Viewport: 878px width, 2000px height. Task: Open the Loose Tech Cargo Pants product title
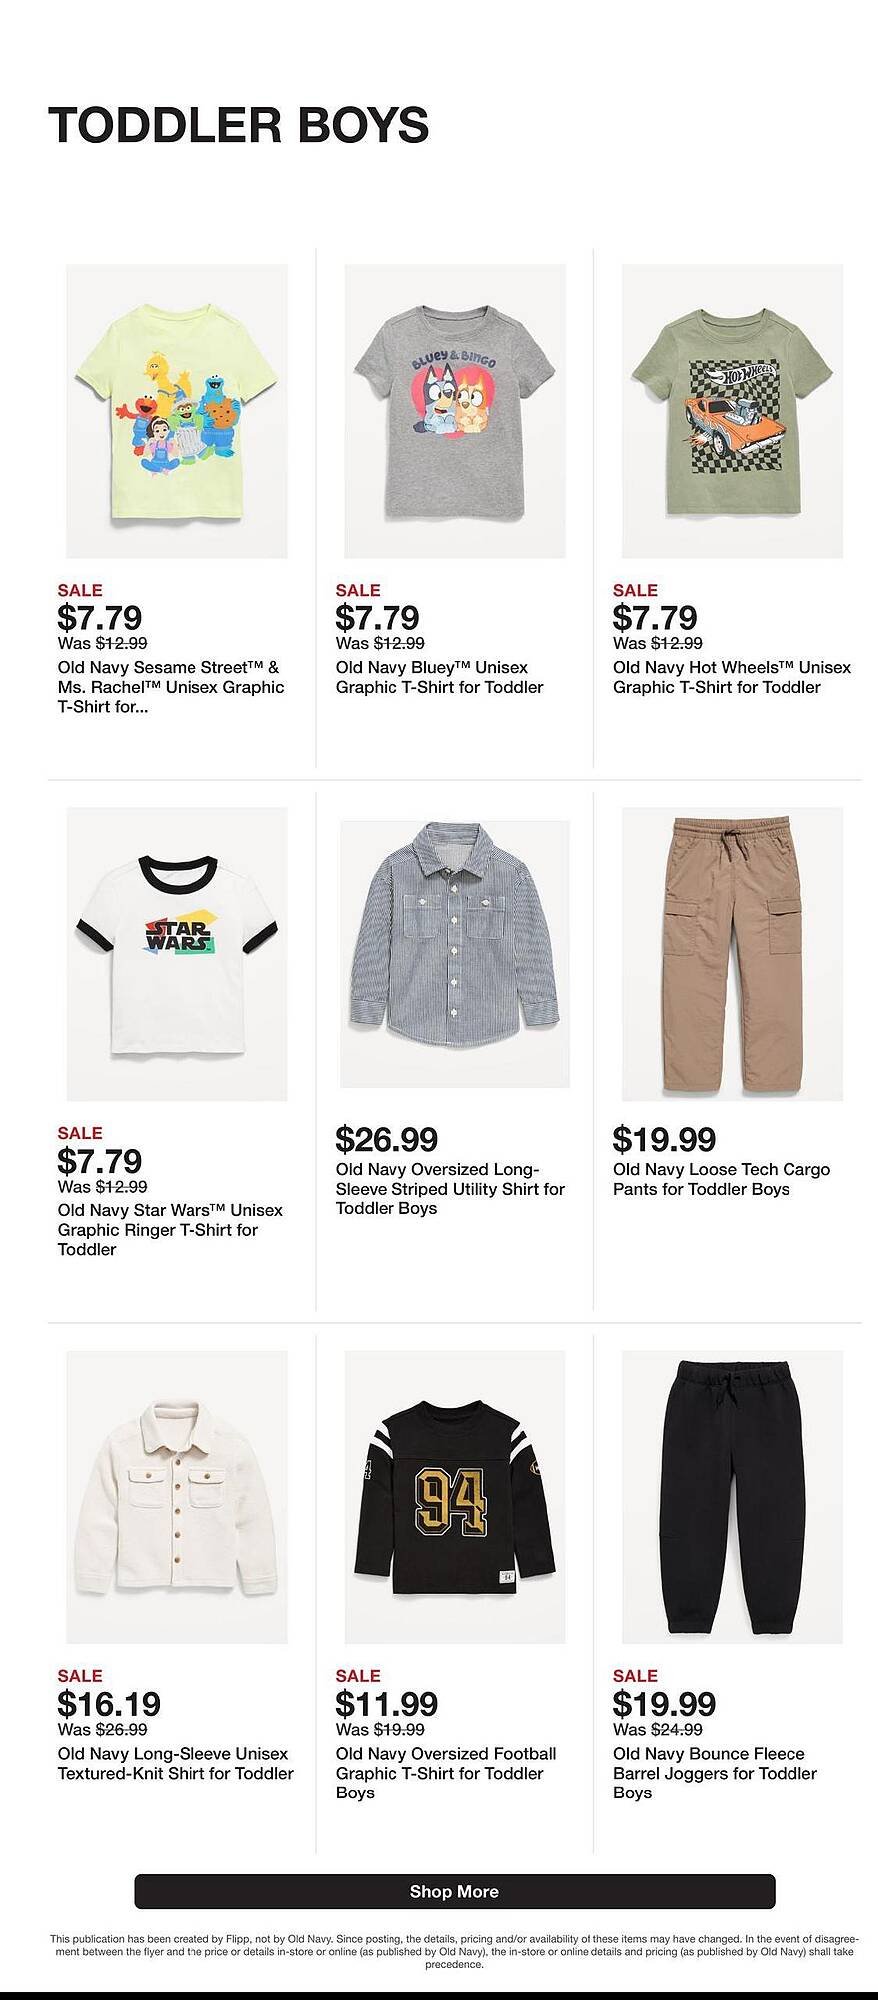click(x=720, y=1179)
